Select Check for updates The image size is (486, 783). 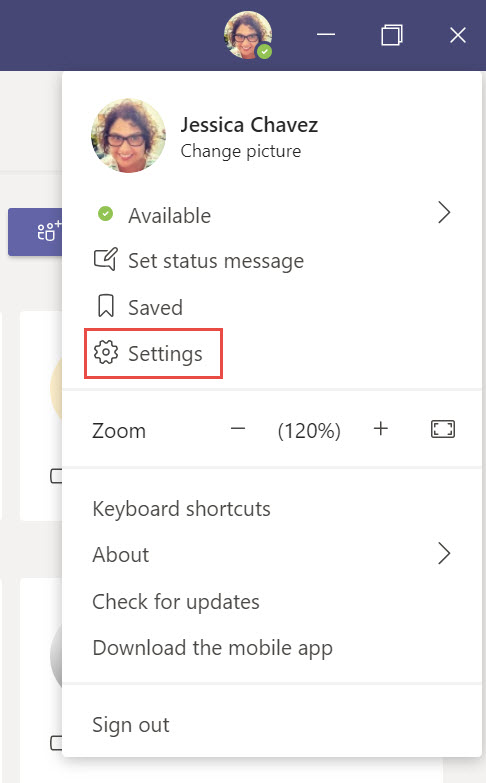[176, 602]
